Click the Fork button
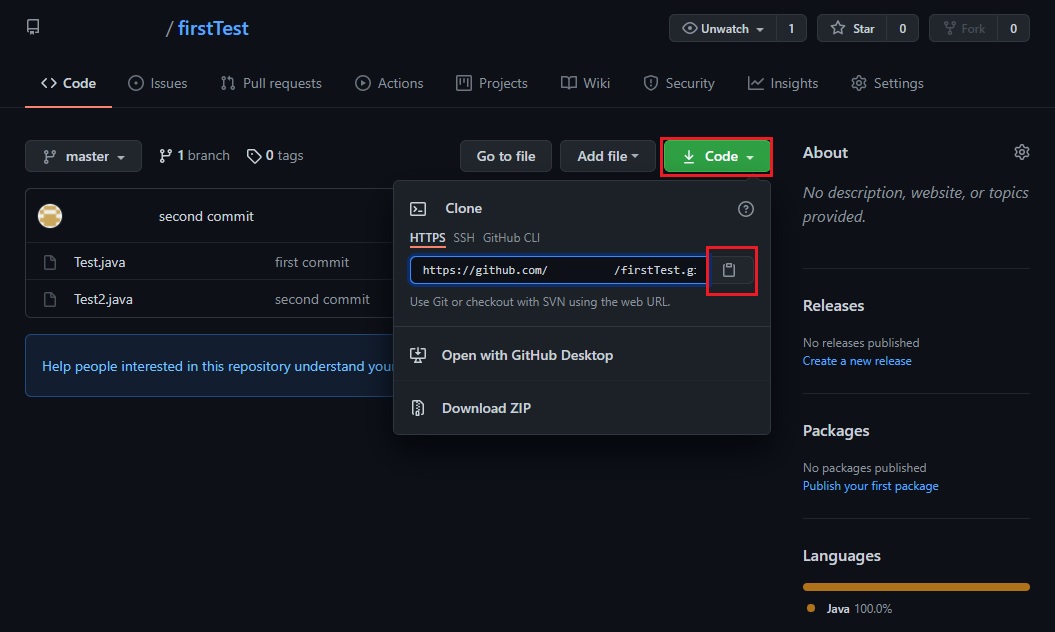This screenshot has width=1055, height=632. (963, 28)
